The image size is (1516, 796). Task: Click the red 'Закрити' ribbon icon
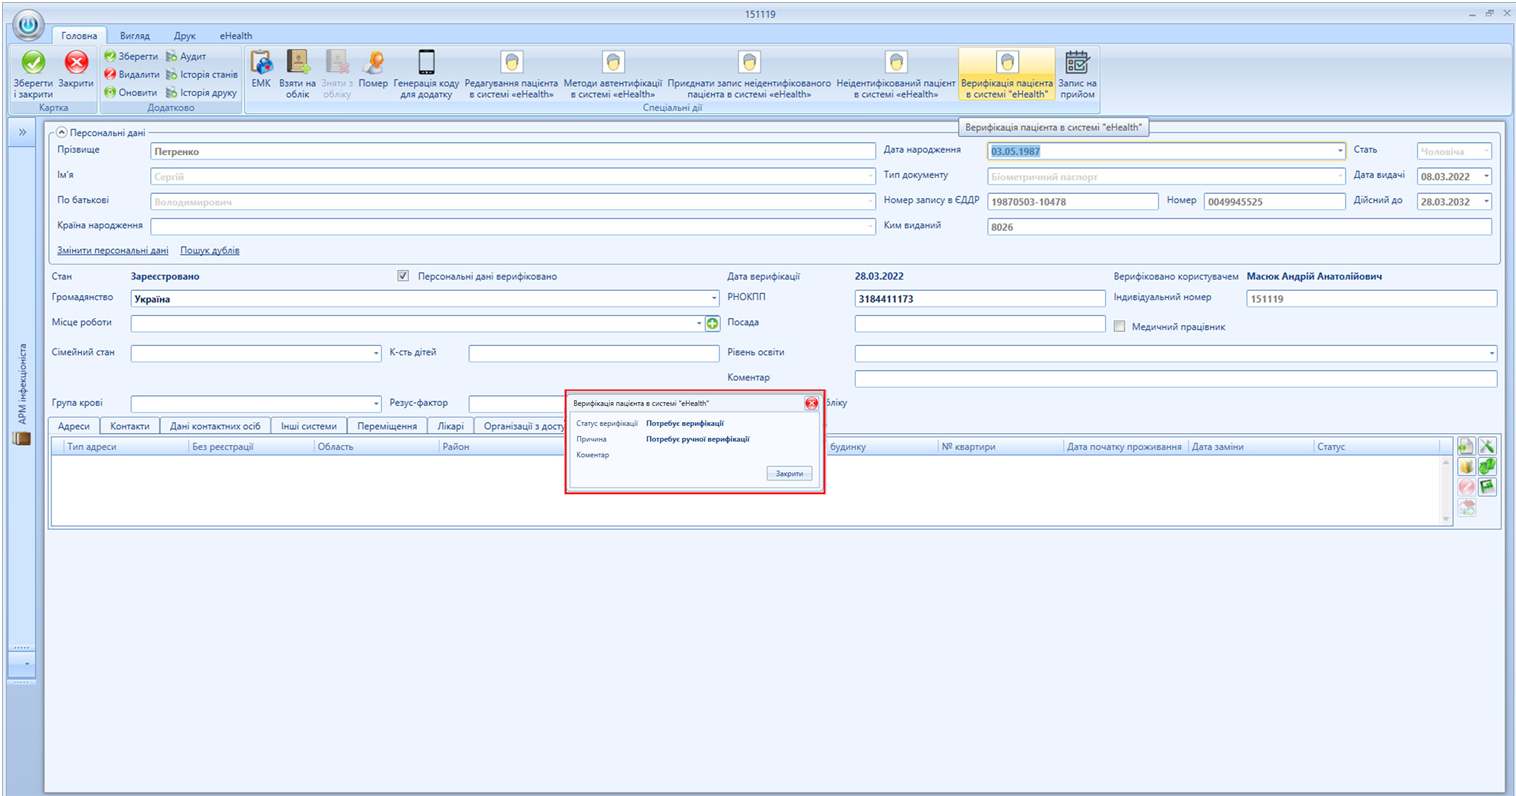click(x=76, y=62)
